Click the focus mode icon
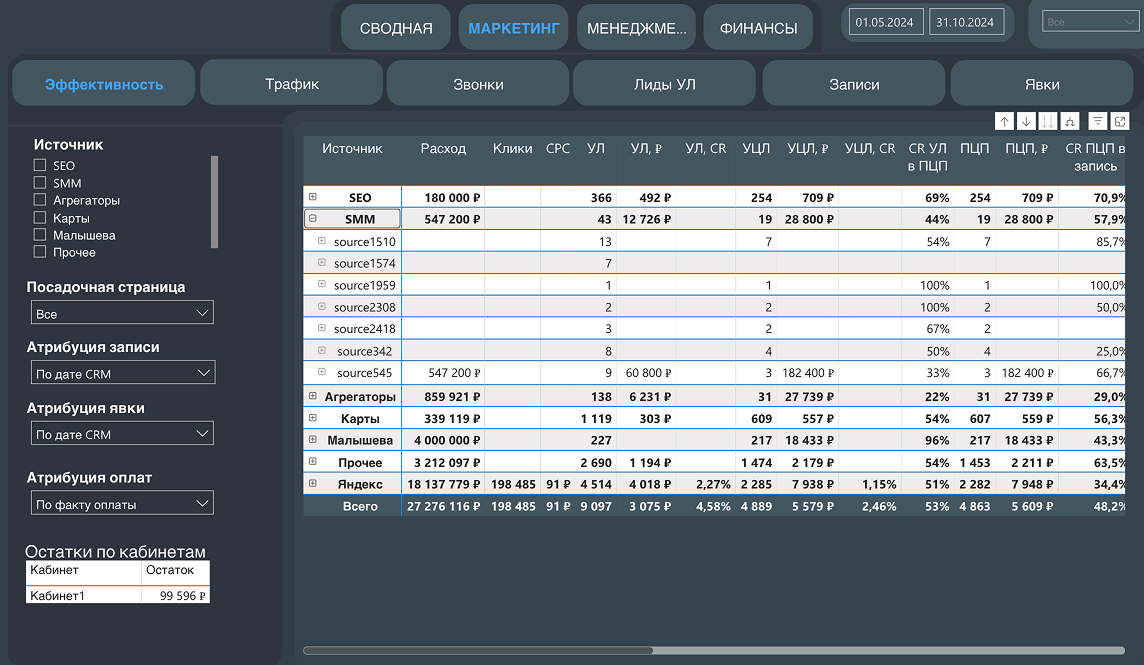Image resolution: width=1144 pixels, height=665 pixels. (x=1119, y=121)
